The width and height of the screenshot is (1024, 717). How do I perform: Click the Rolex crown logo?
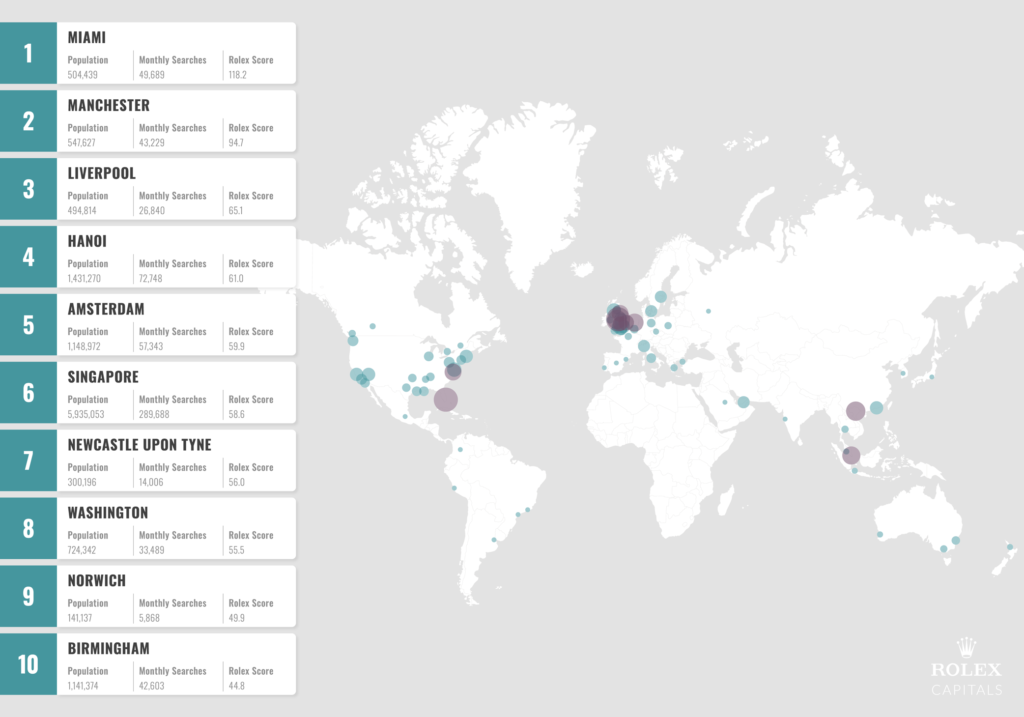[965, 648]
